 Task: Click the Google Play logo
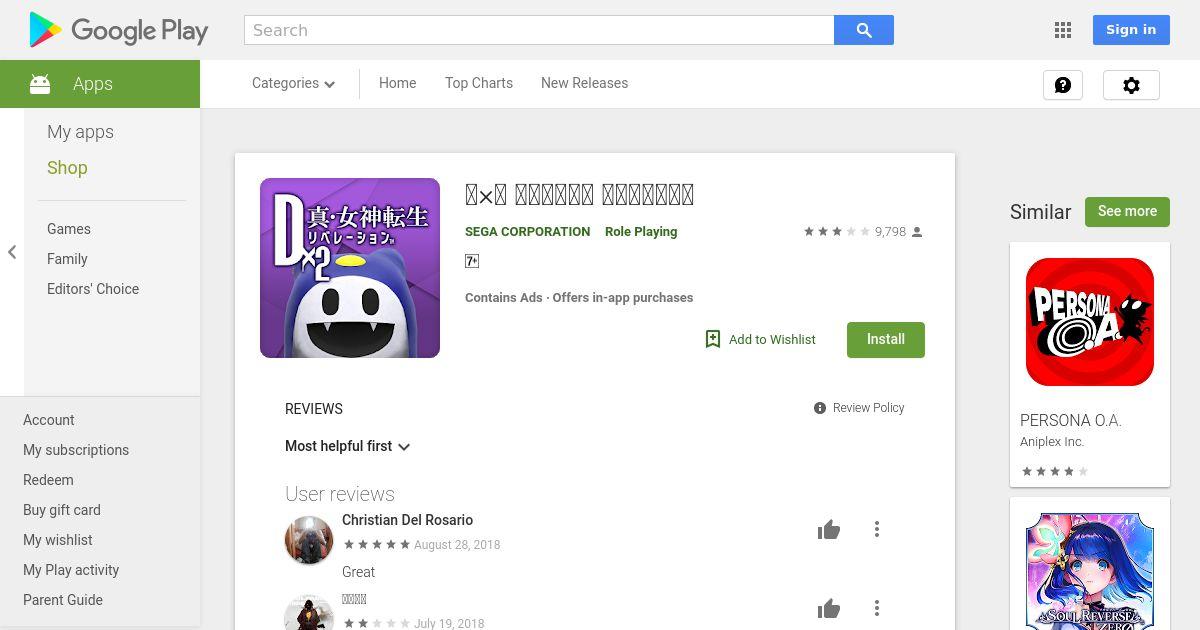coord(119,30)
